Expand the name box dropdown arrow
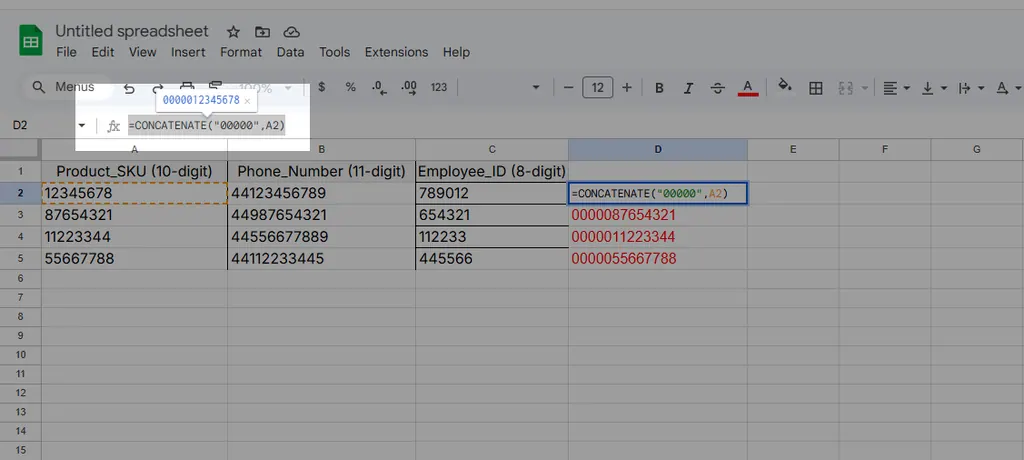 point(82,126)
